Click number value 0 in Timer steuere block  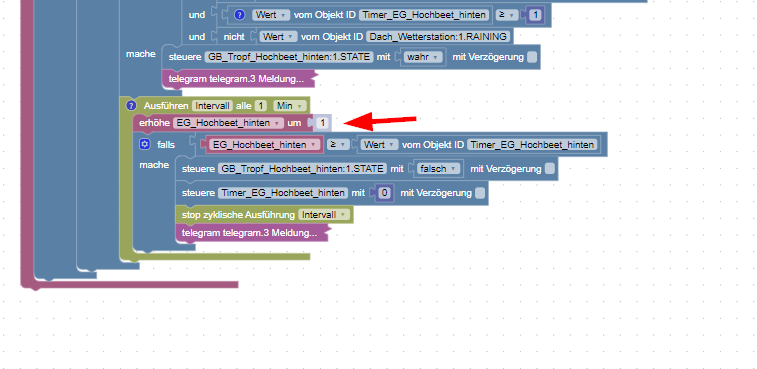pyautogui.click(x=384, y=193)
